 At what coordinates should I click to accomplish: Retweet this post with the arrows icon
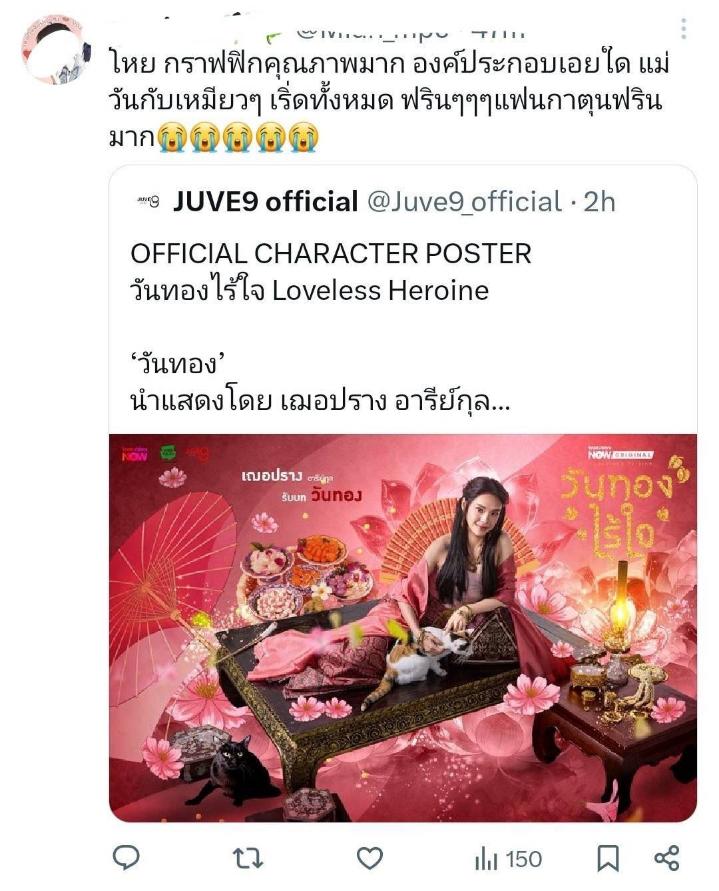coord(248,858)
